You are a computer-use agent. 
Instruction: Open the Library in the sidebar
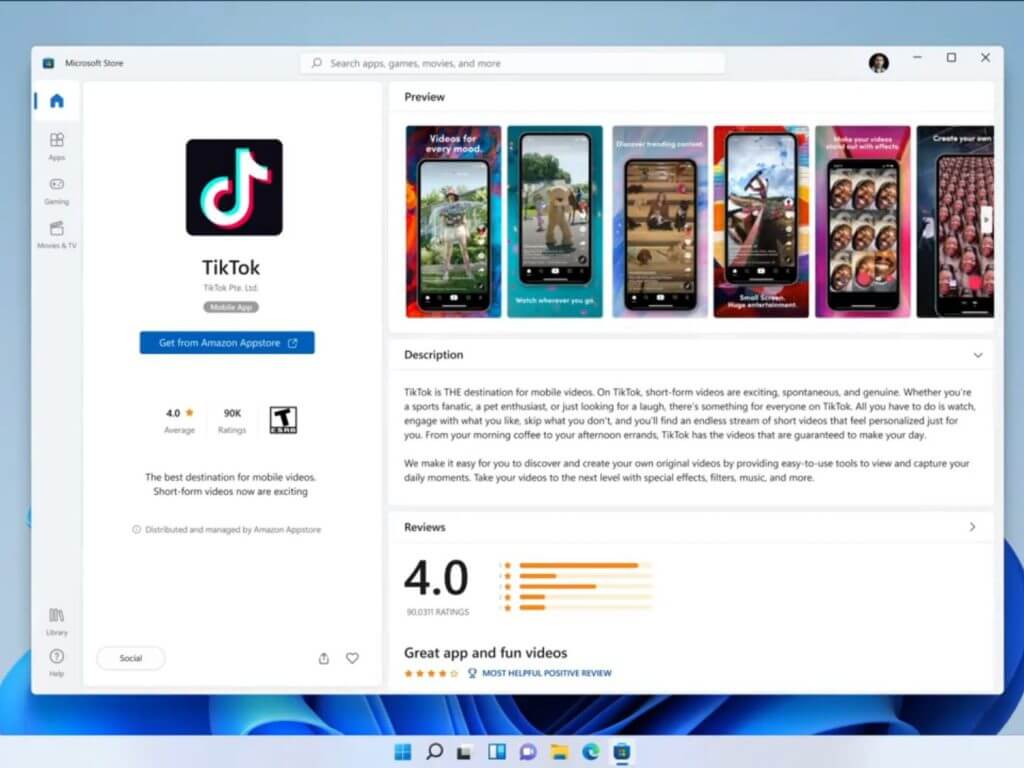57,621
